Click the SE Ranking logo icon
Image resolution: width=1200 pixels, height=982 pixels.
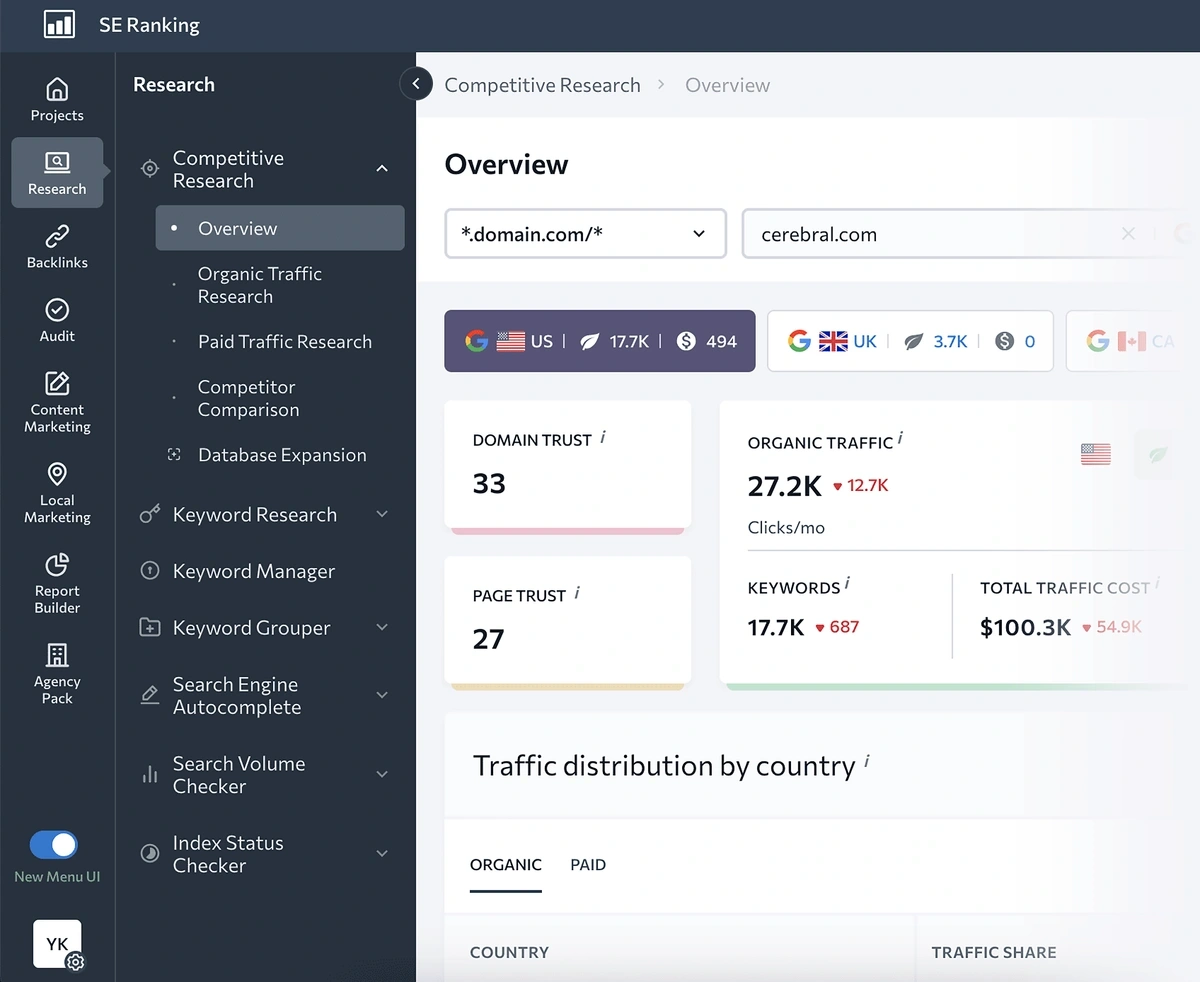pyautogui.click(x=56, y=24)
